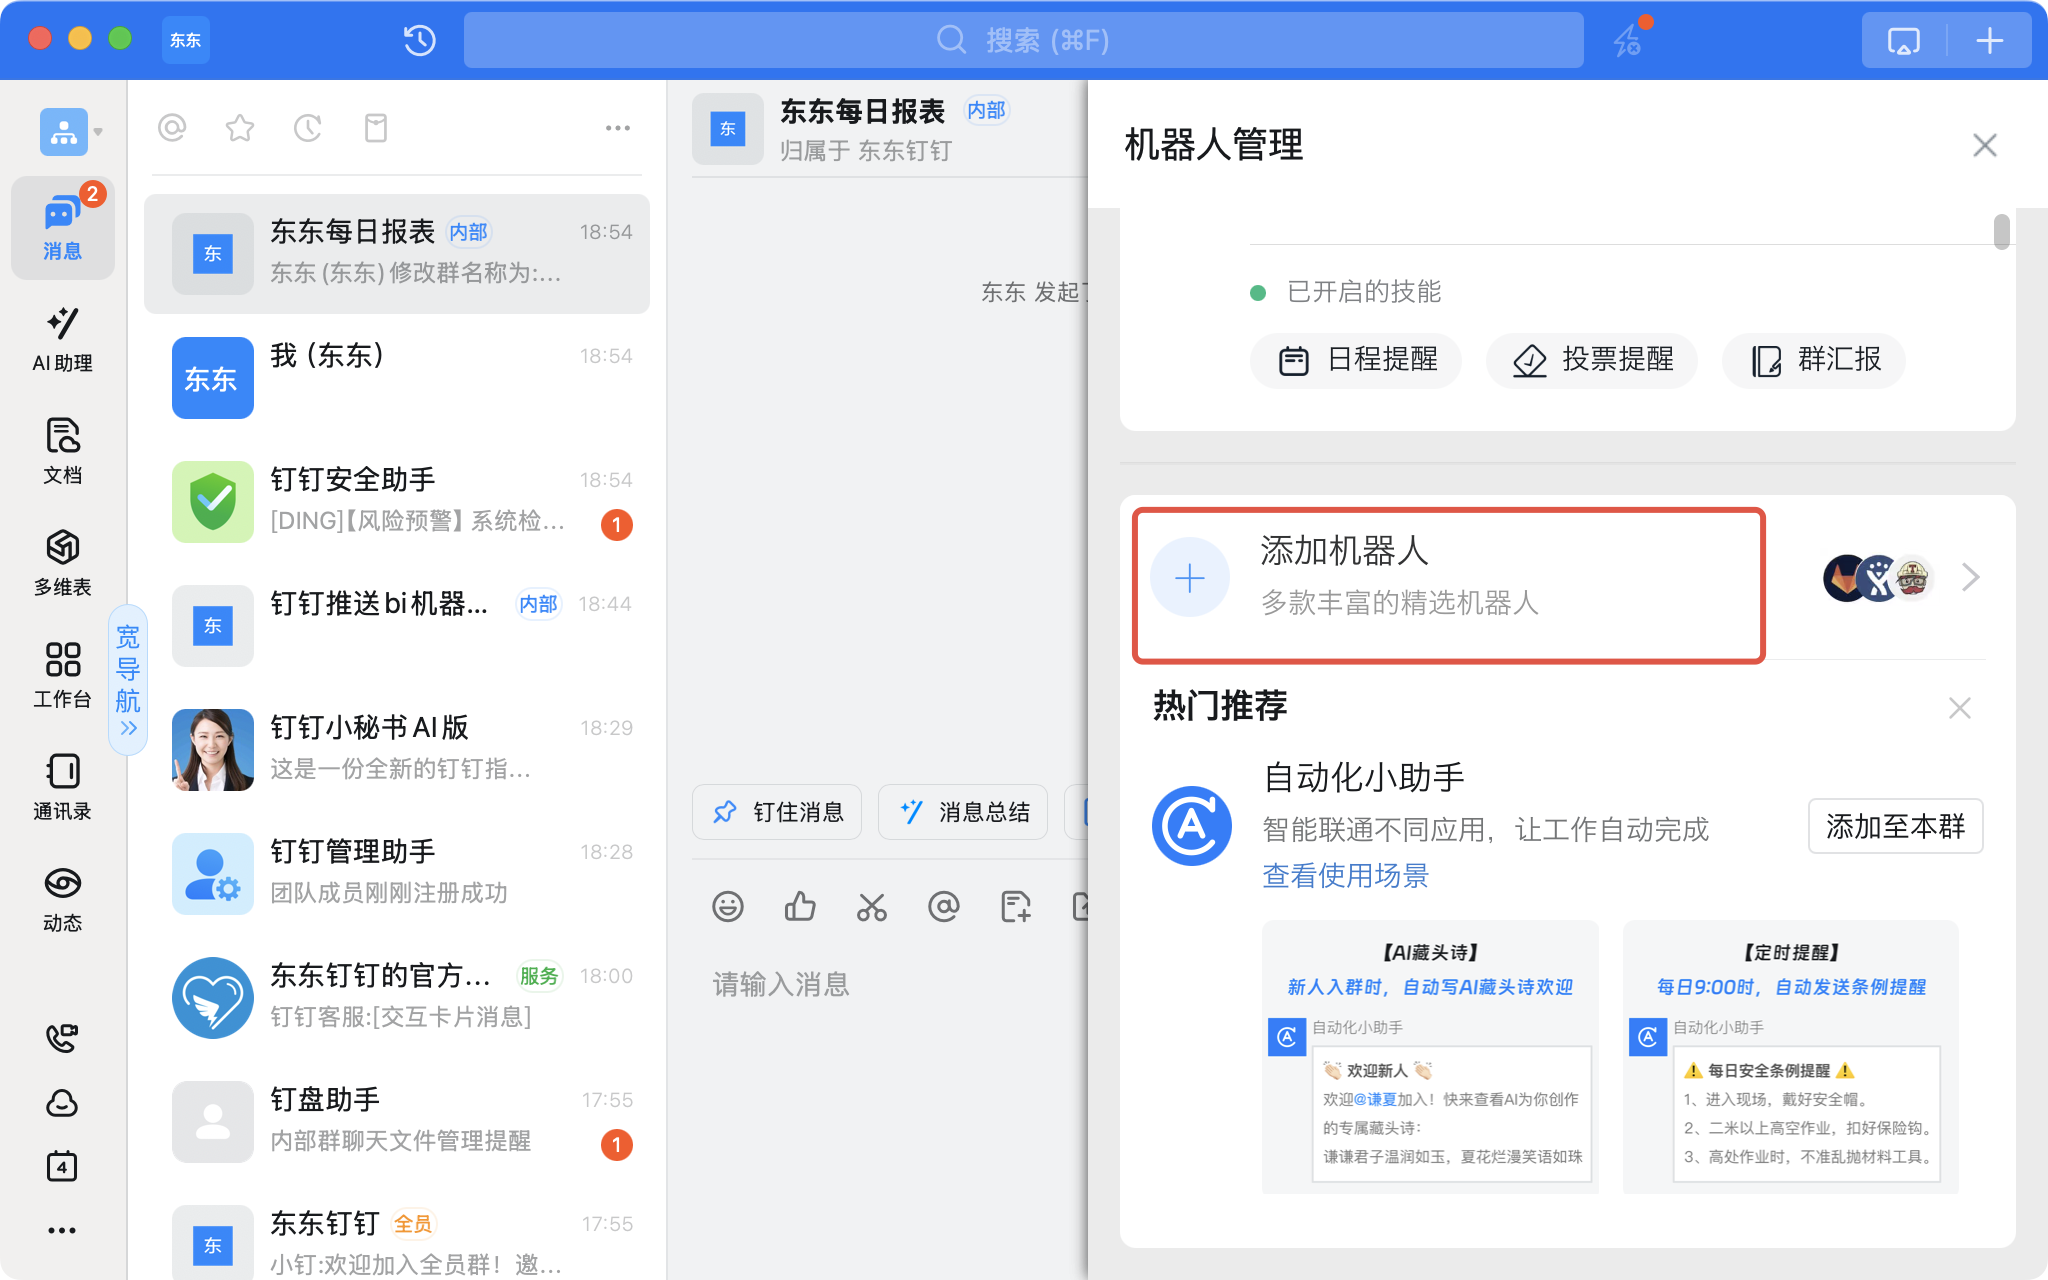Click the history clock icon in title bar
Image resolution: width=2048 pixels, height=1280 pixels.
point(419,40)
